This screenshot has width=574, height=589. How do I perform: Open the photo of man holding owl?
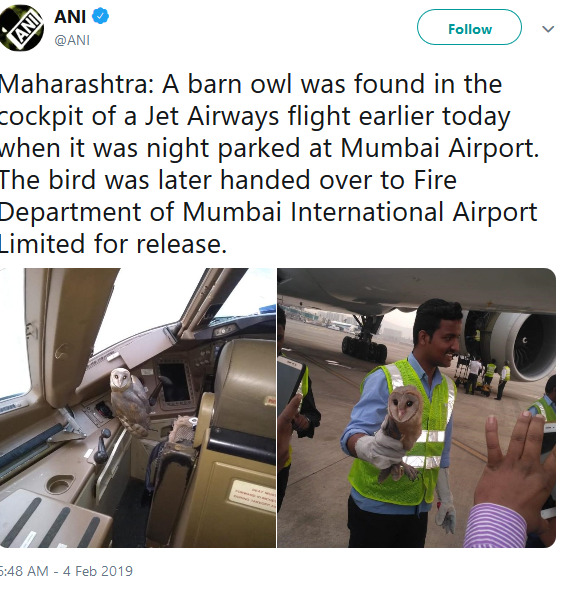416,408
